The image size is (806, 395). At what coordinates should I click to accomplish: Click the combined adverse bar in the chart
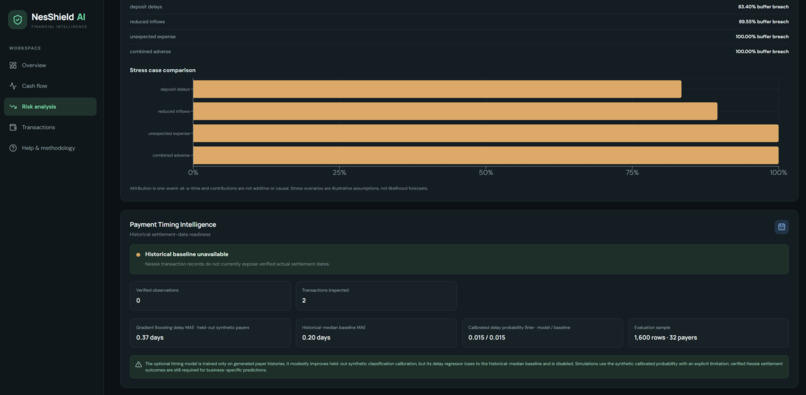(x=486, y=155)
